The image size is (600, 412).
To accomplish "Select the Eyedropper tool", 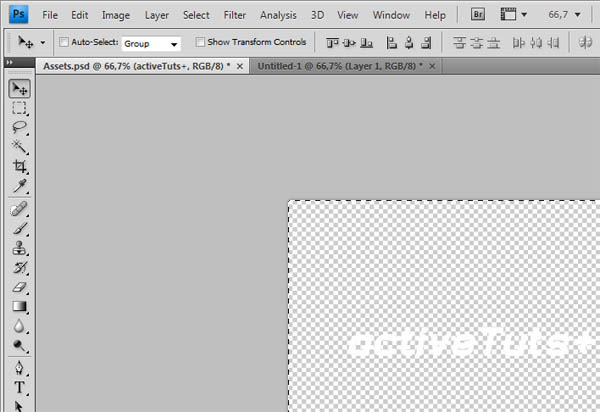I will point(19,186).
